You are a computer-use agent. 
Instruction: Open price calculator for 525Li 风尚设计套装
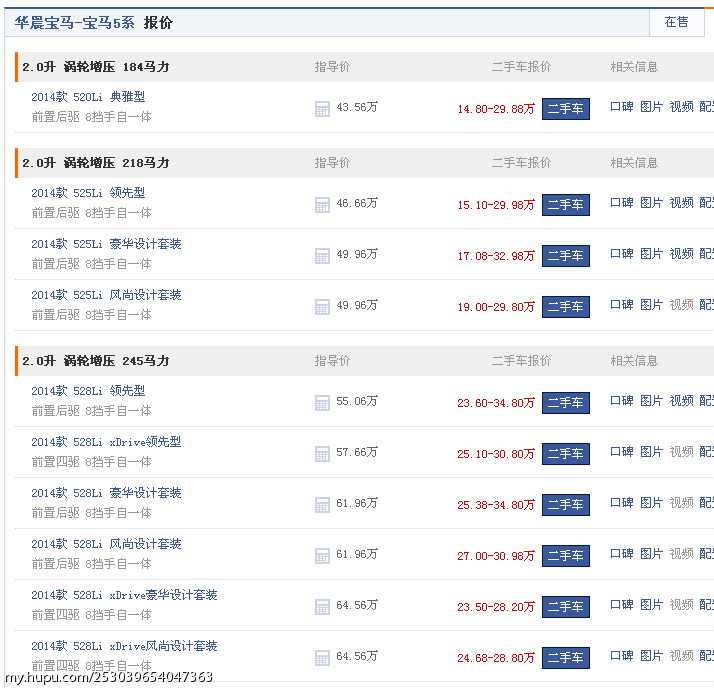(x=322, y=307)
